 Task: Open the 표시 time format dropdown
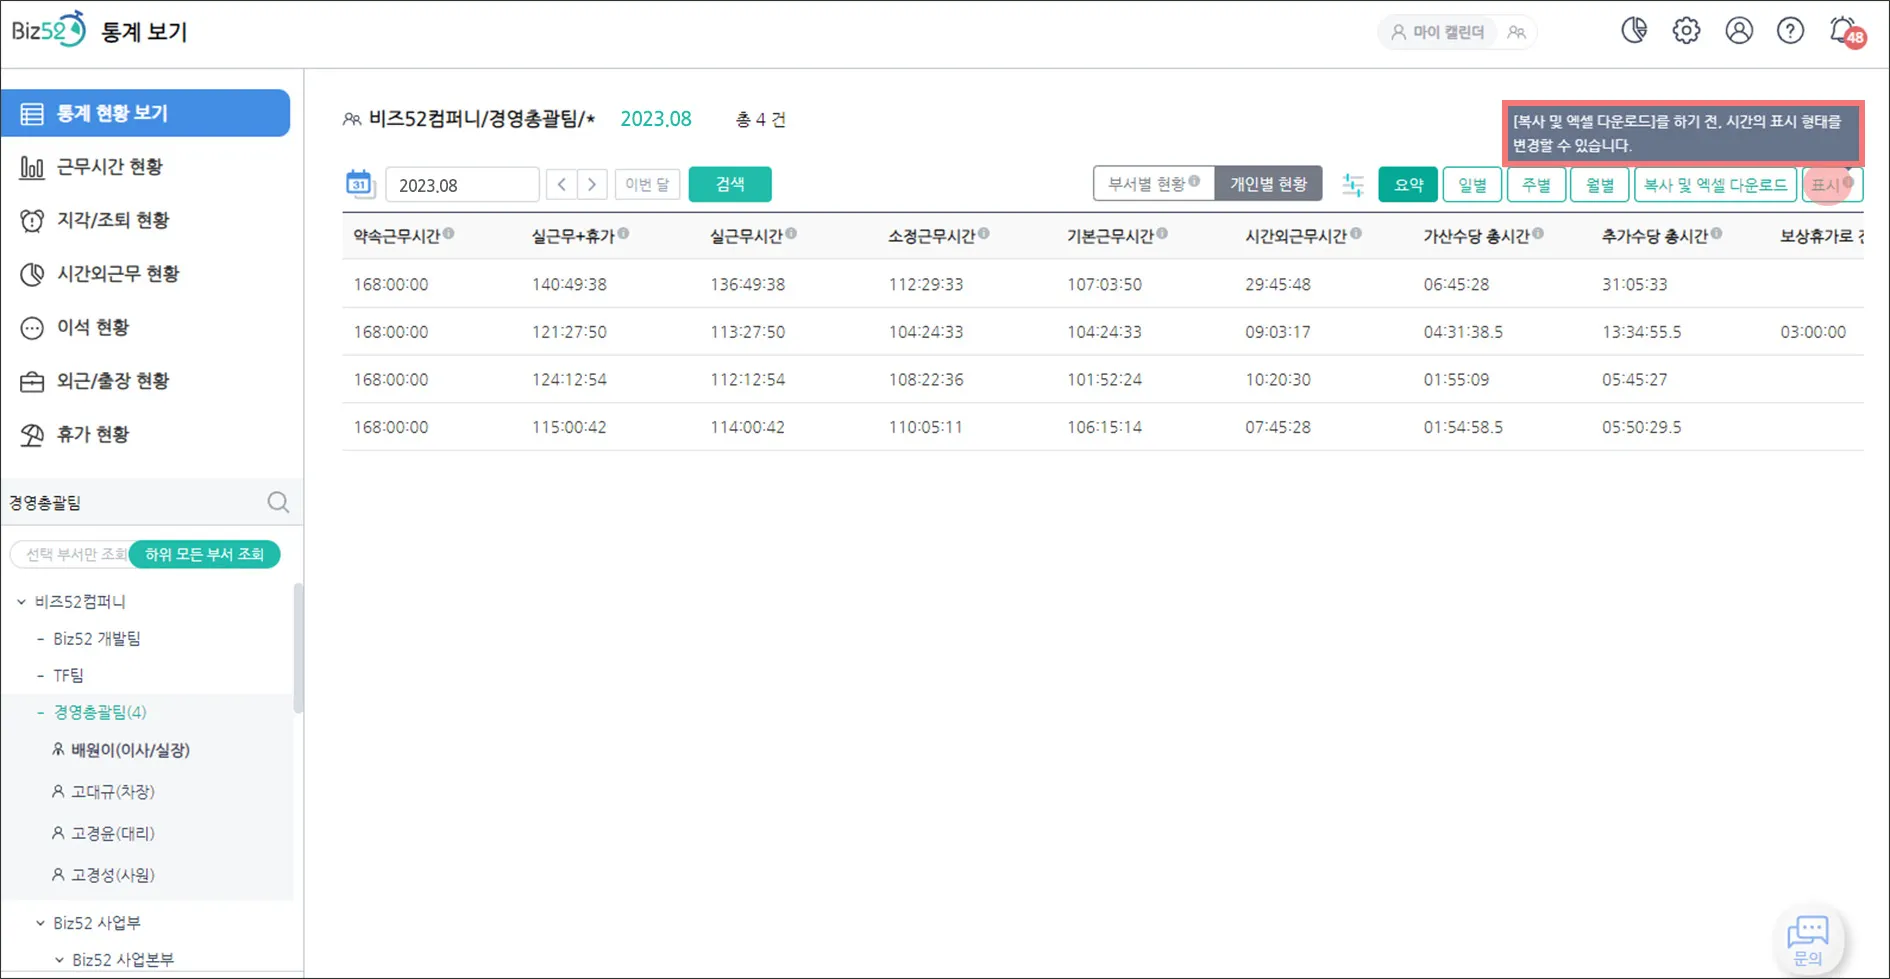tap(1832, 184)
